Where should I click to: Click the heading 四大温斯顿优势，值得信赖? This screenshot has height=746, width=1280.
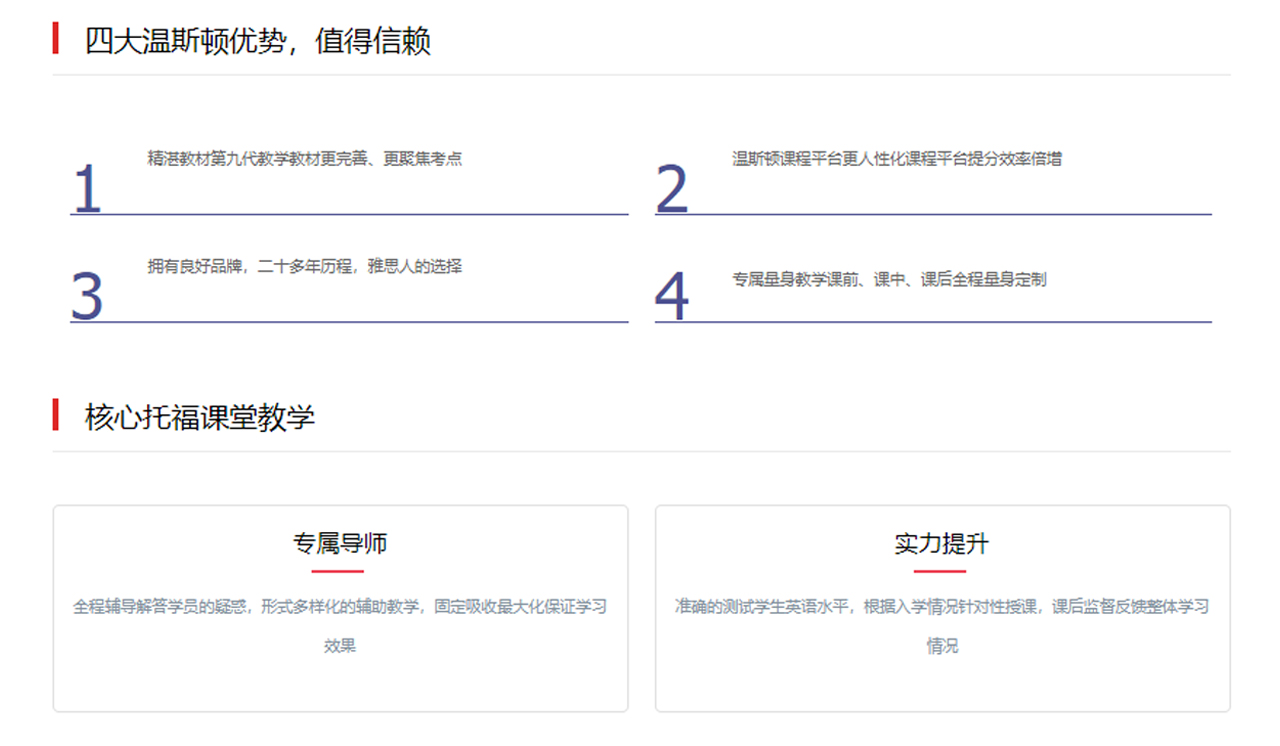[x=258, y=42]
